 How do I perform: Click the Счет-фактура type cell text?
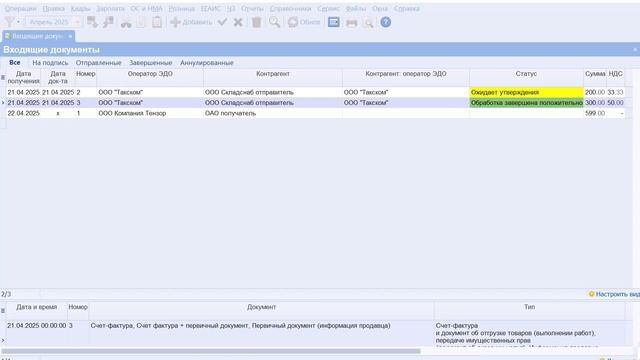pyautogui.click(x=457, y=326)
